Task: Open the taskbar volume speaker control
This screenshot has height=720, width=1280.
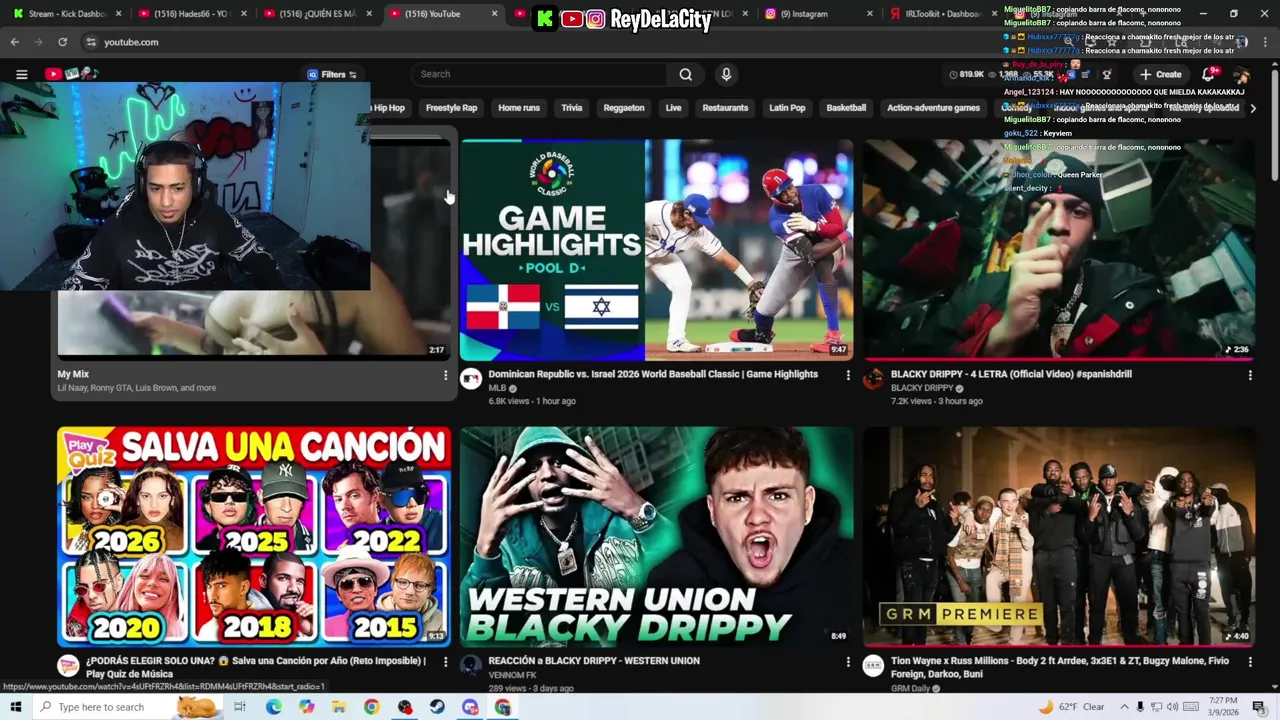Action: (x=1173, y=707)
